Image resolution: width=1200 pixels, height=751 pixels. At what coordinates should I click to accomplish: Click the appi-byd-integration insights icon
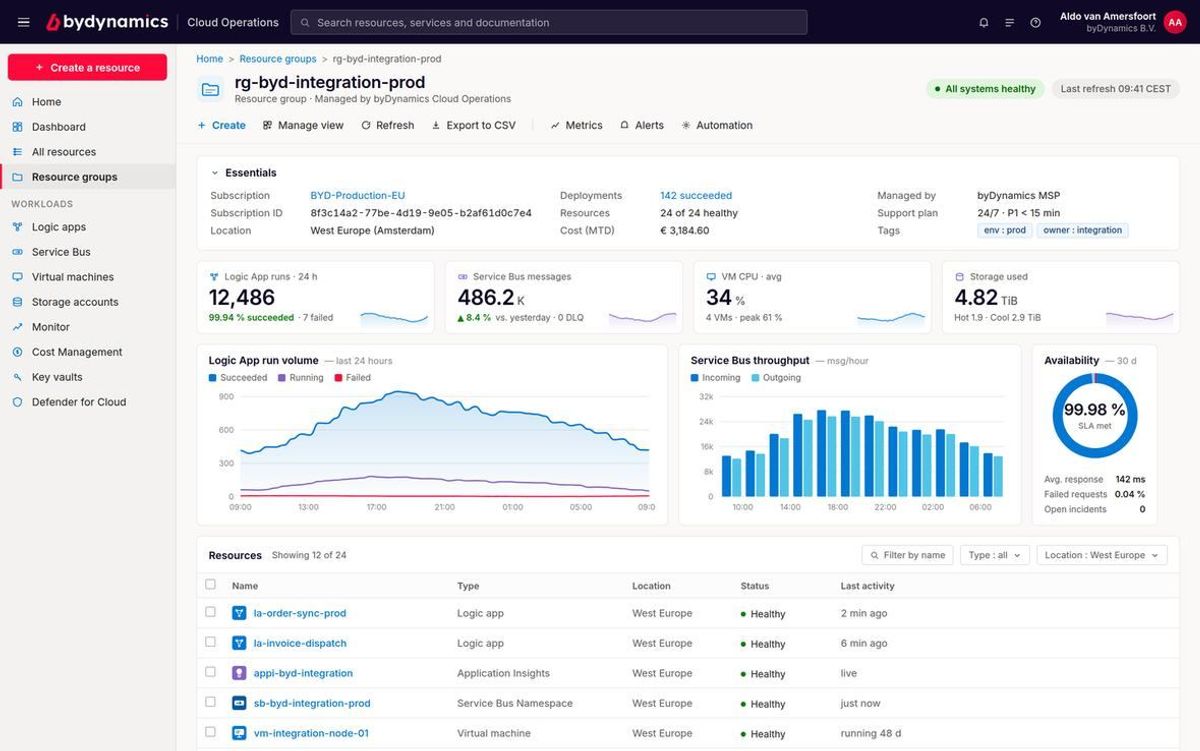pos(239,673)
